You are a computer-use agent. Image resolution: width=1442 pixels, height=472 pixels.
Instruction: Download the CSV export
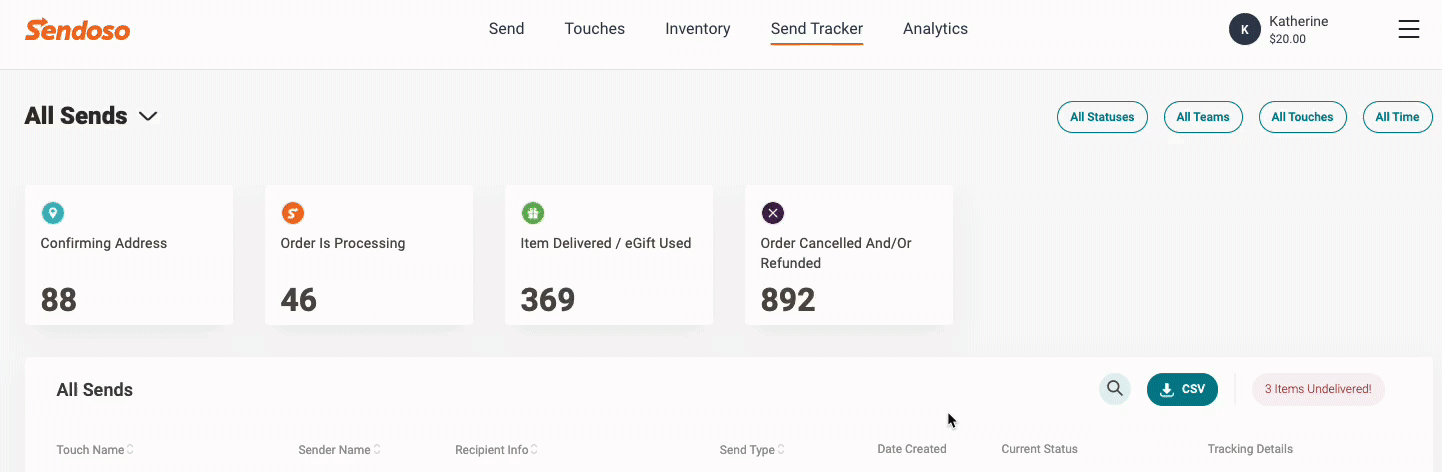(x=1182, y=389)
